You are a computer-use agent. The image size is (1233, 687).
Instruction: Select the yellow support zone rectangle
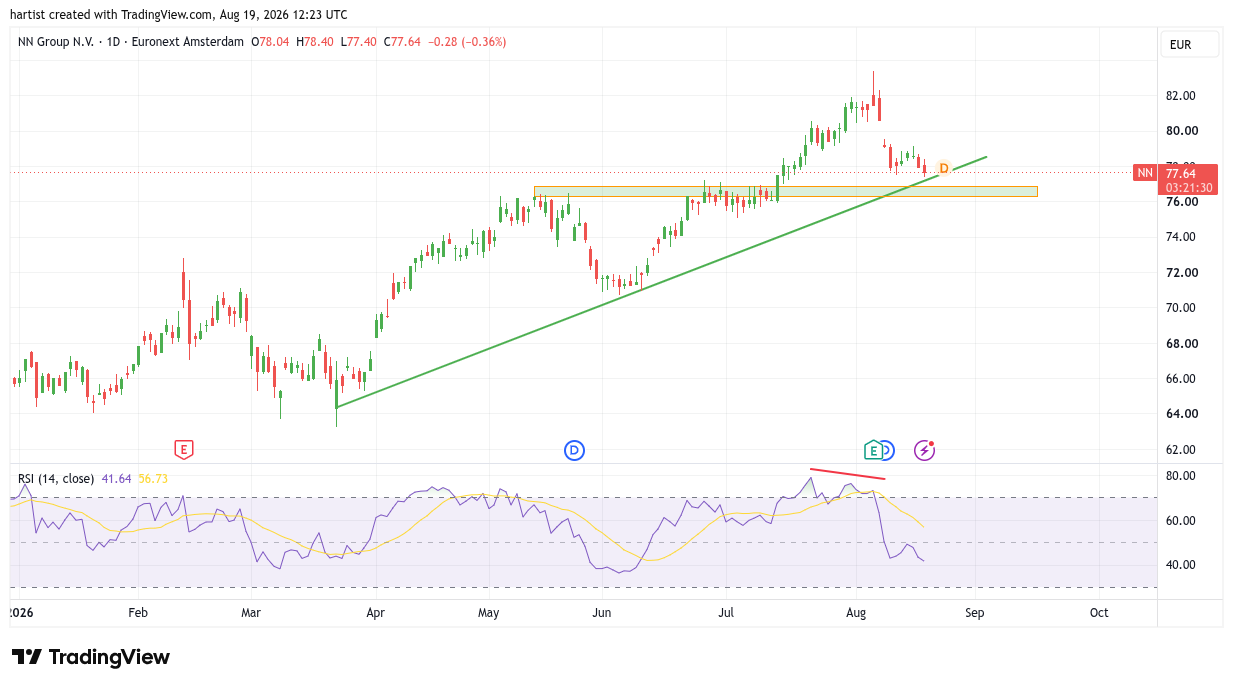786,191
